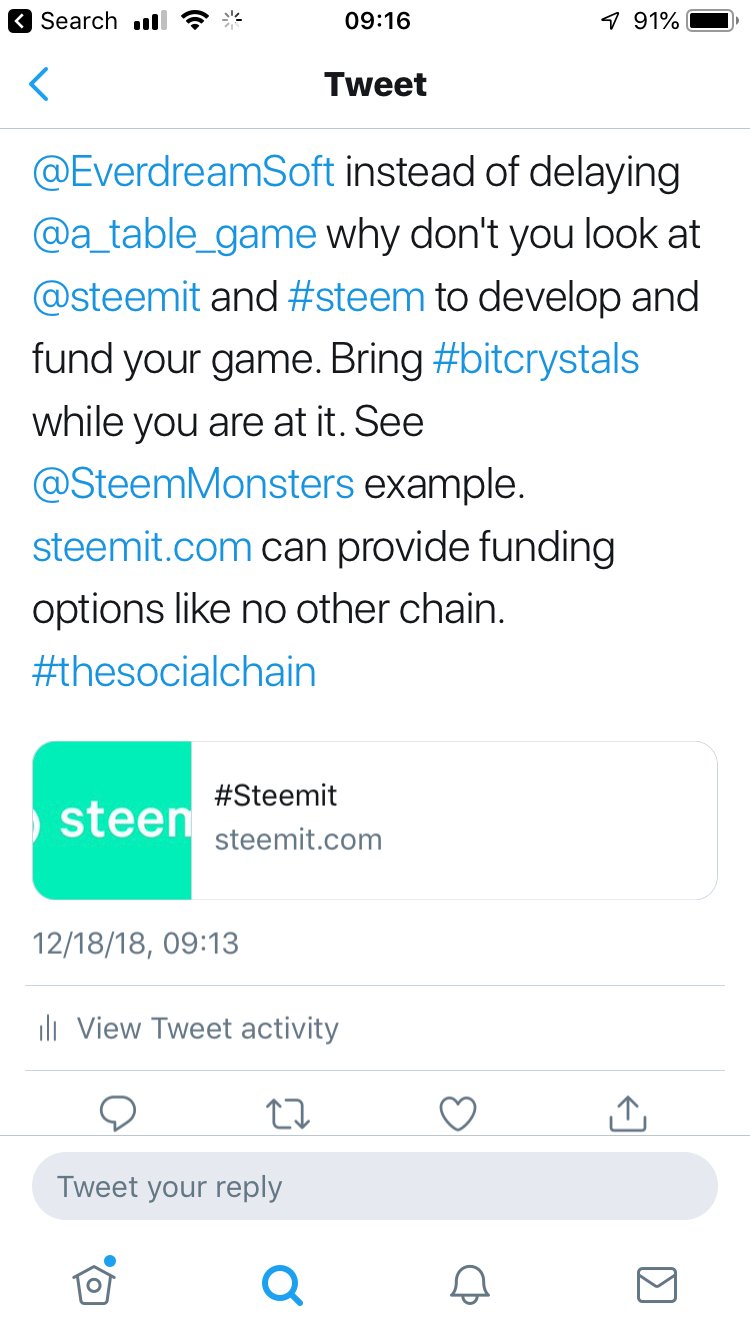Open the Messages envelope tab
Screen dimensions: 750x1334
coord(657,1285)
